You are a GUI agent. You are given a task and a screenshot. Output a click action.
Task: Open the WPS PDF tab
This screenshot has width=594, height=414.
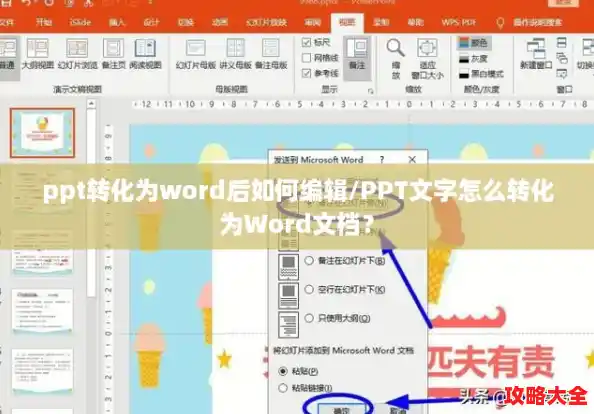tap(458, 23)
